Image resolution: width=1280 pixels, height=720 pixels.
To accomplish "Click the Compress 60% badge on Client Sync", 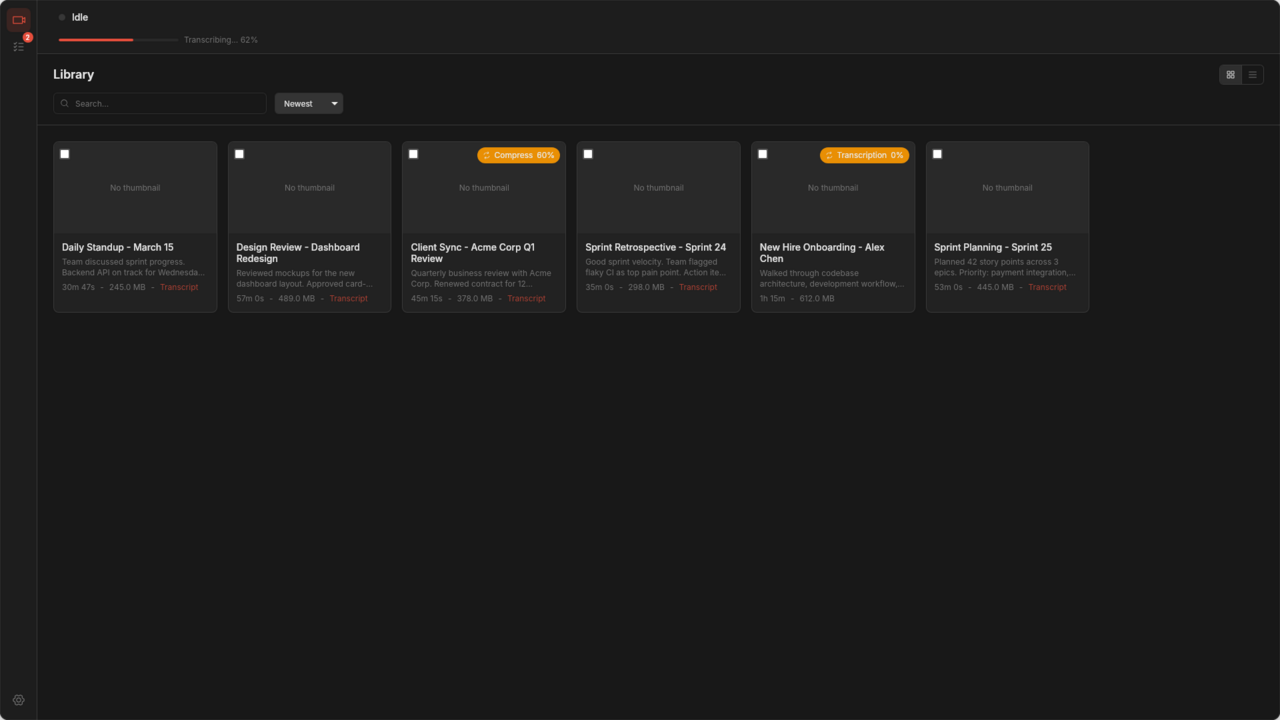I will click(x=518, y=155).
